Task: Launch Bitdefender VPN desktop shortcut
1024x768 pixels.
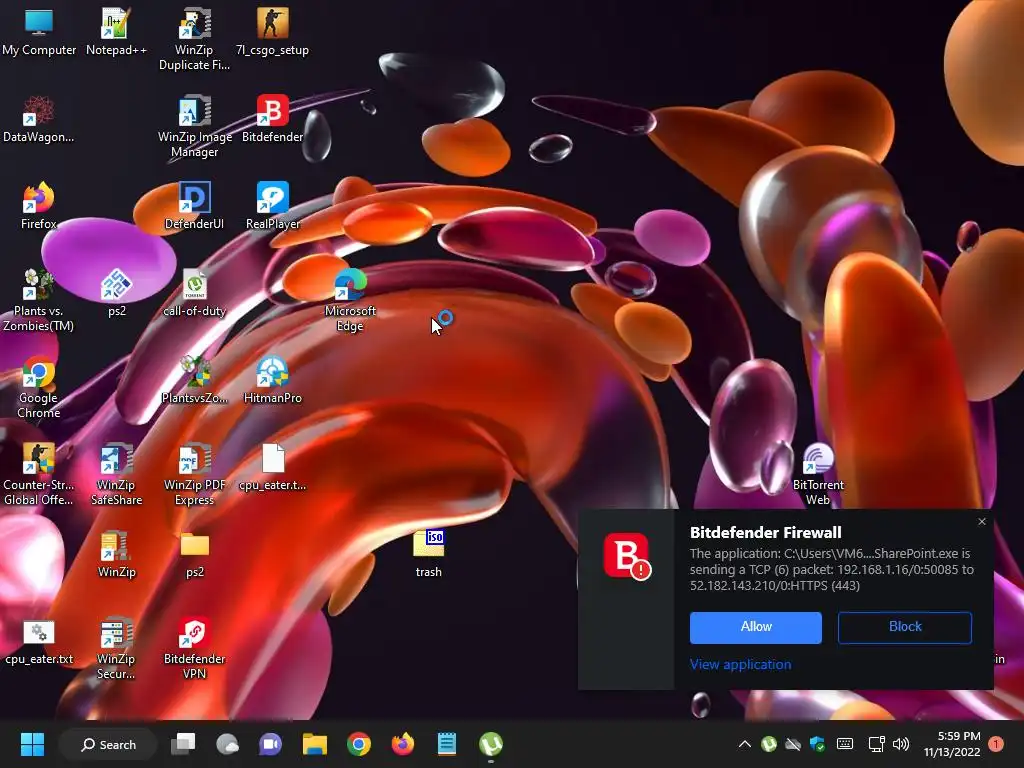Action: coord(194,649)
